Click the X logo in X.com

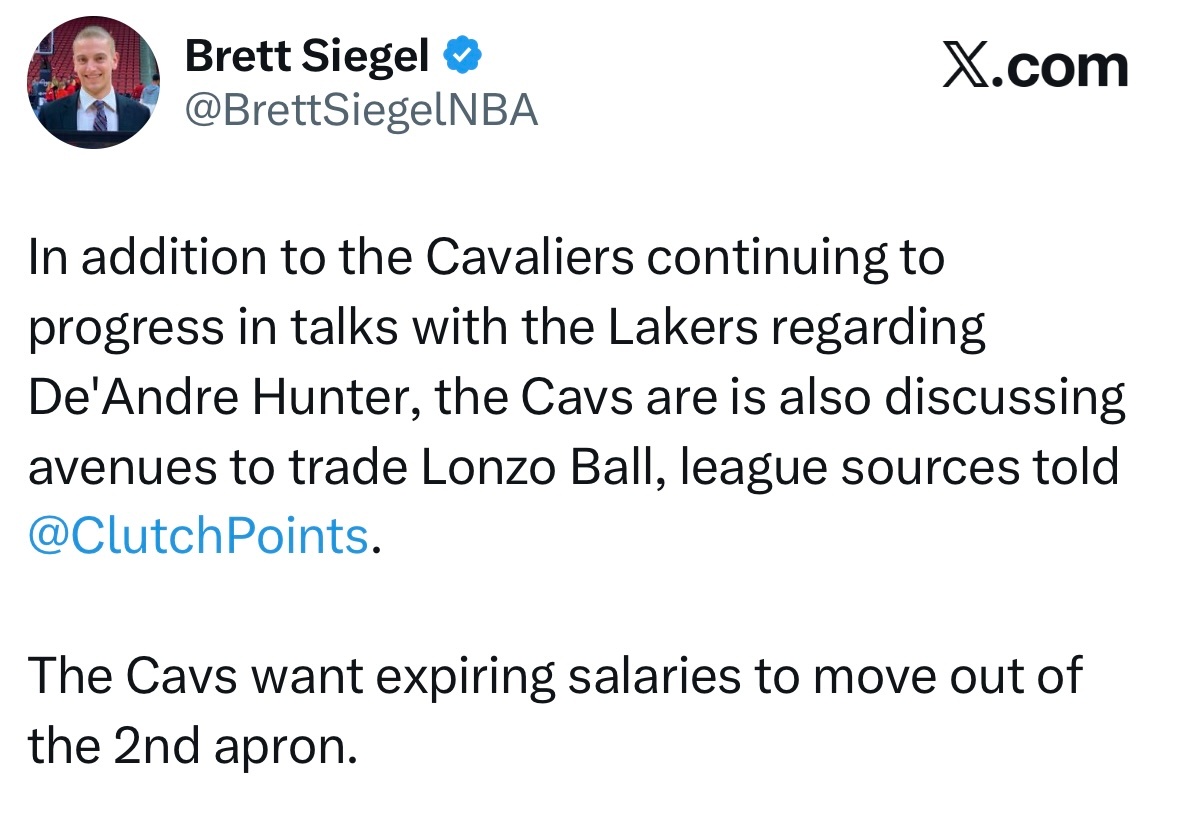pos(964,68)
